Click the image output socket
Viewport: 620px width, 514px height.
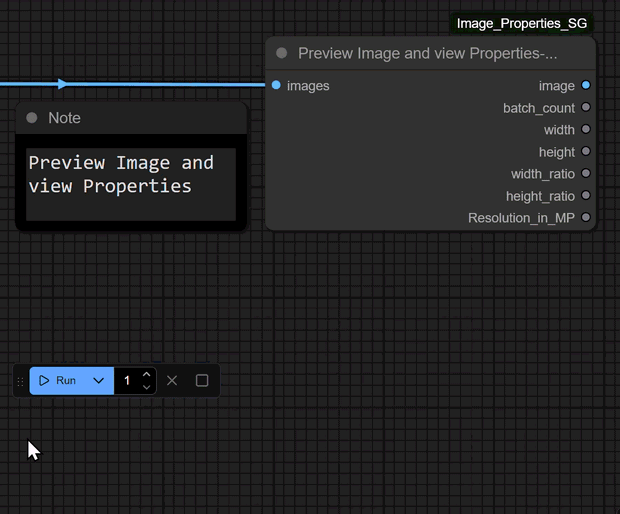[586, 86]
